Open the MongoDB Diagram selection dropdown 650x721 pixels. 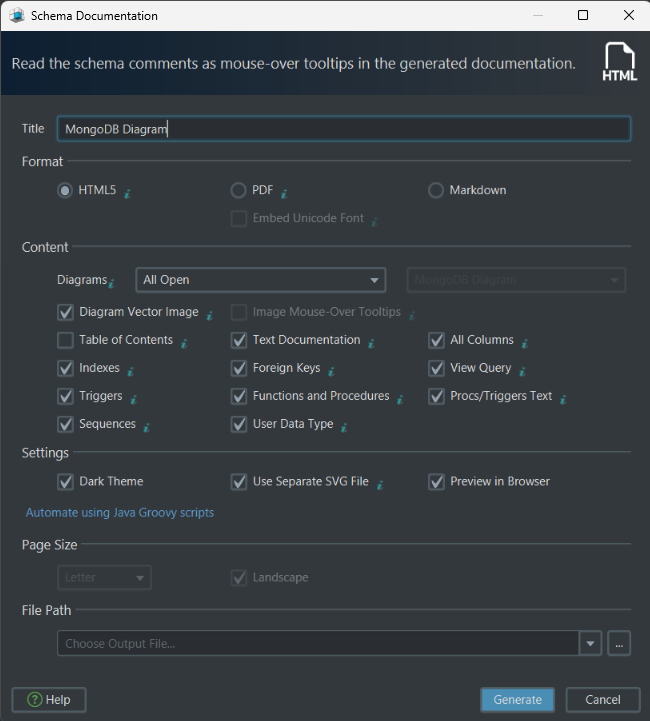516,280
